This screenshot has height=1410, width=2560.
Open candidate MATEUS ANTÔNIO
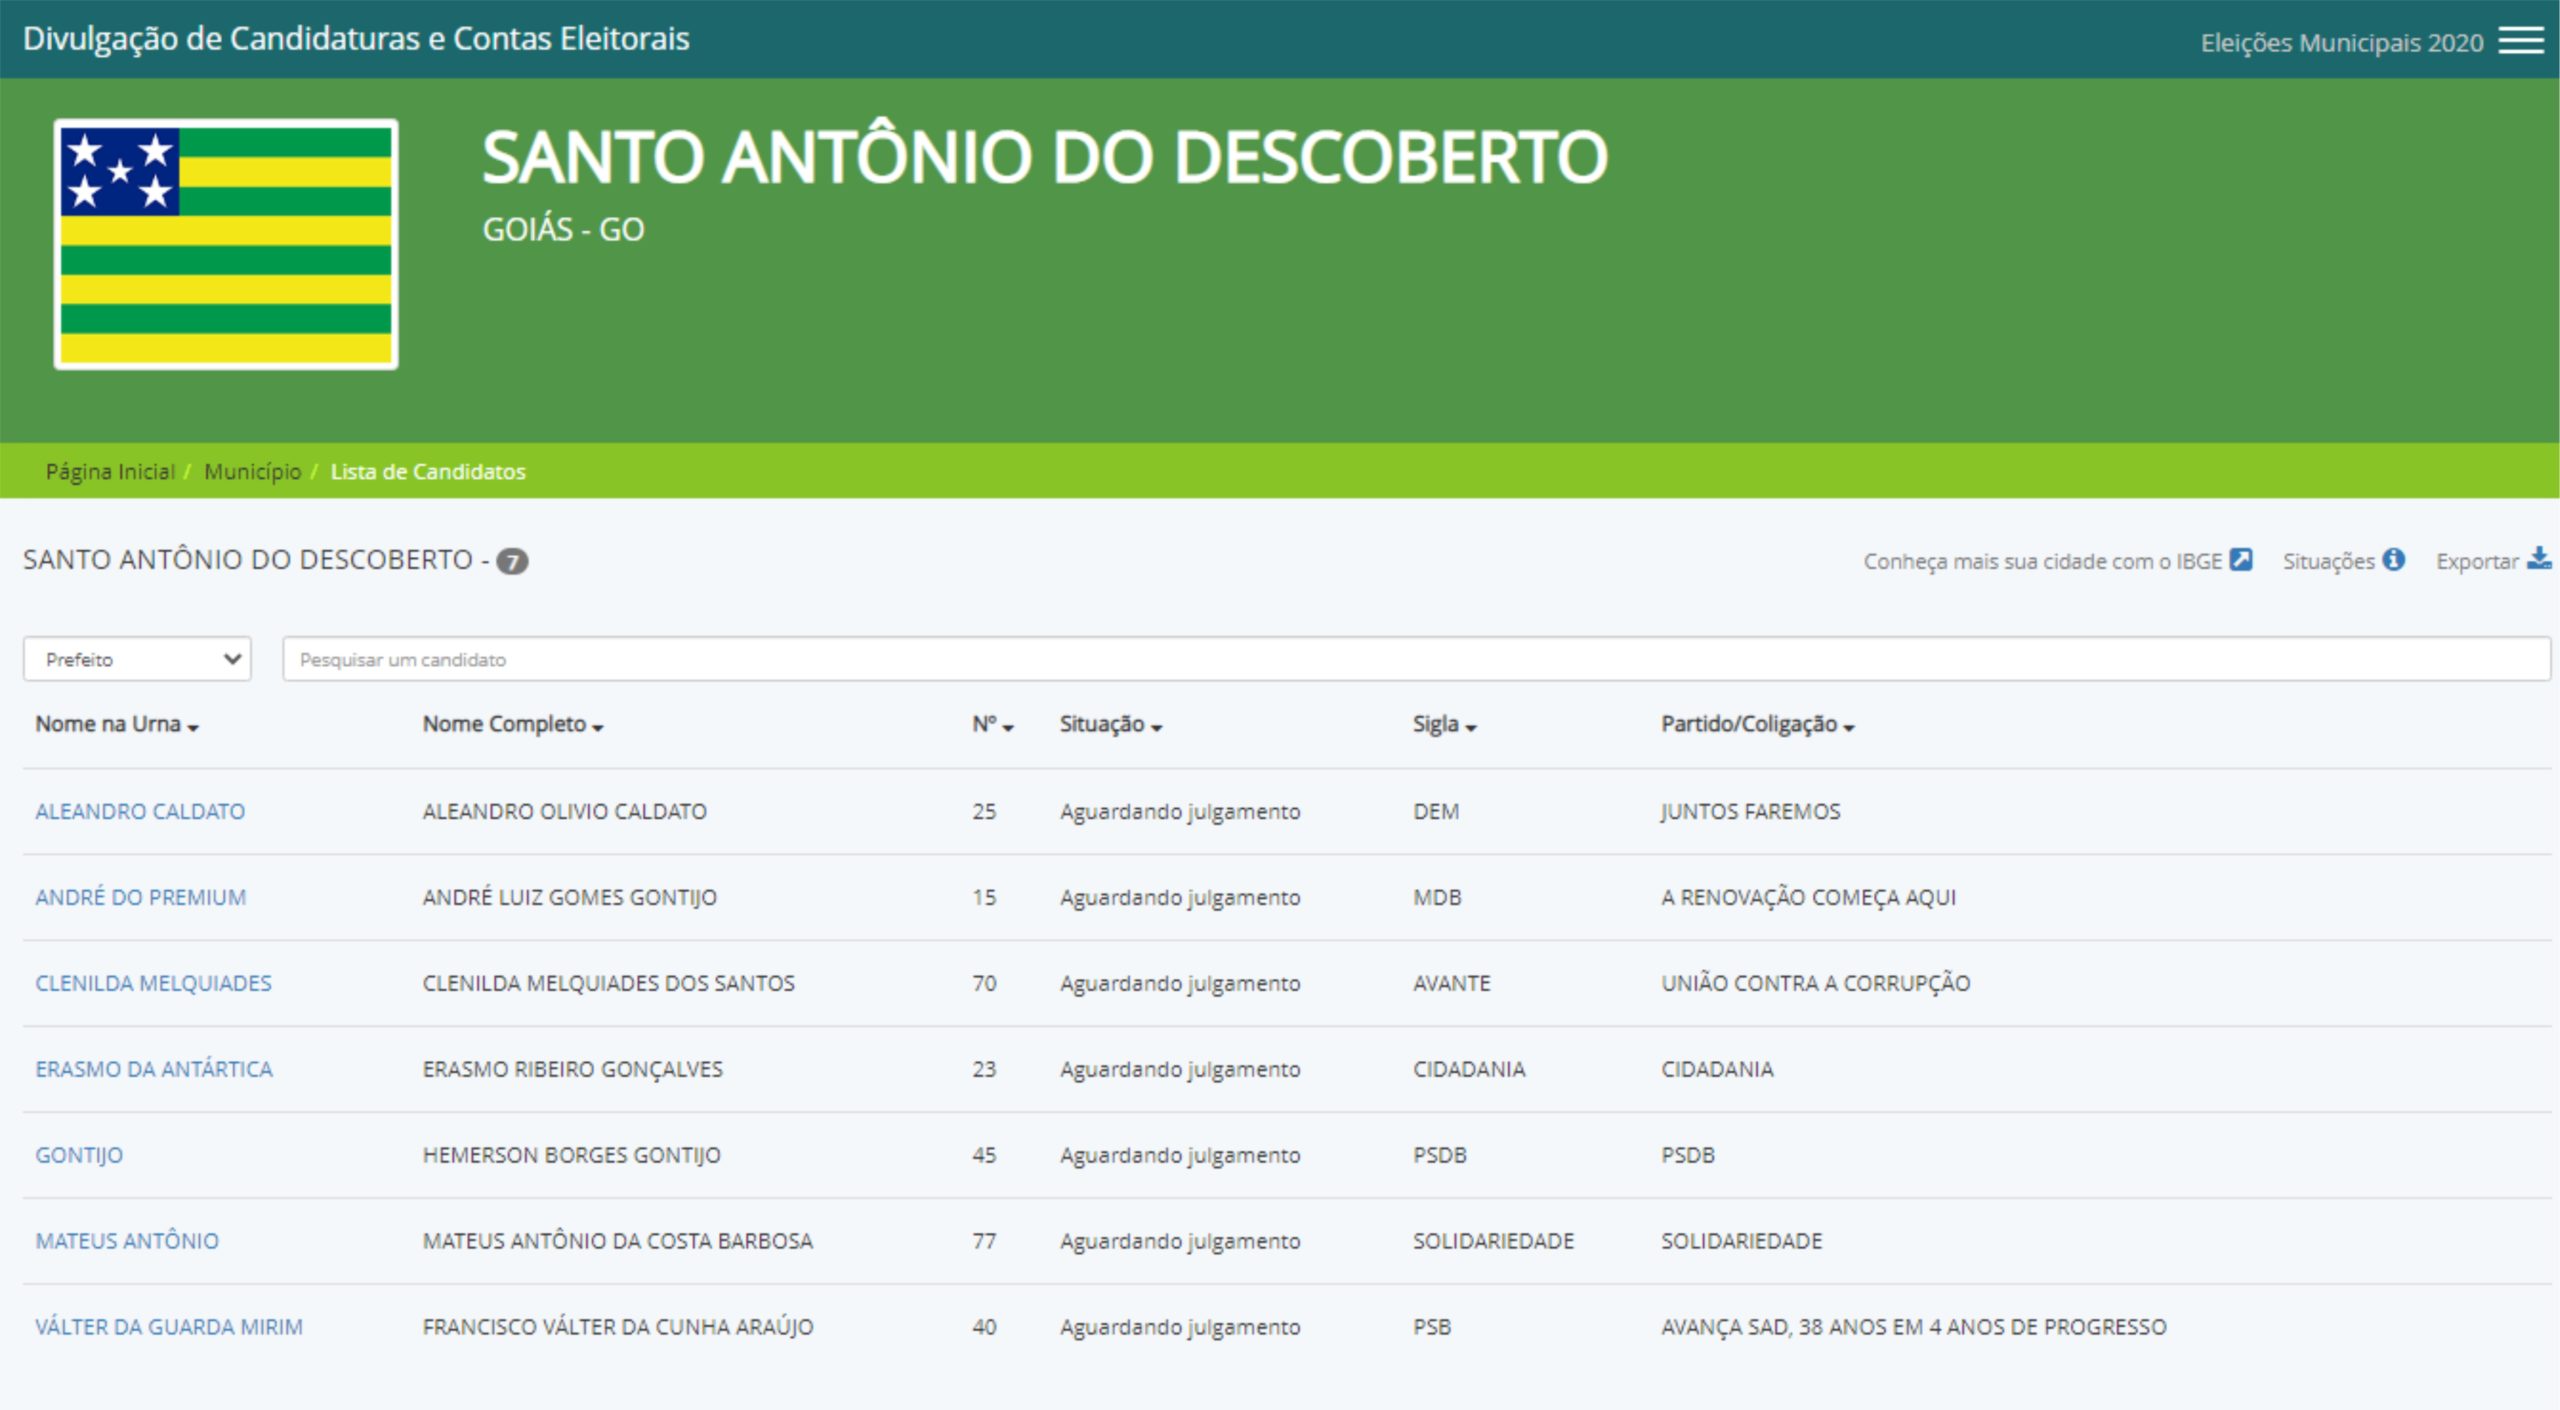pos(127,1241)
